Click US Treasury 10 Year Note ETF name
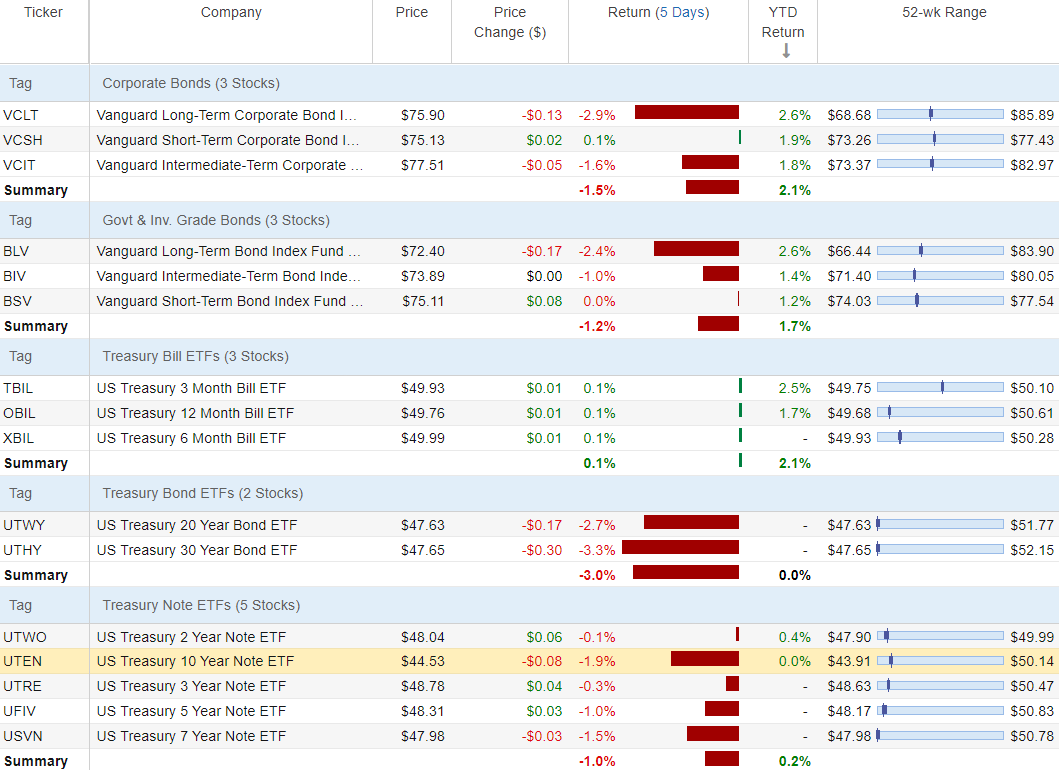Screen dimensions: 1059x770 tap(195, 661)
